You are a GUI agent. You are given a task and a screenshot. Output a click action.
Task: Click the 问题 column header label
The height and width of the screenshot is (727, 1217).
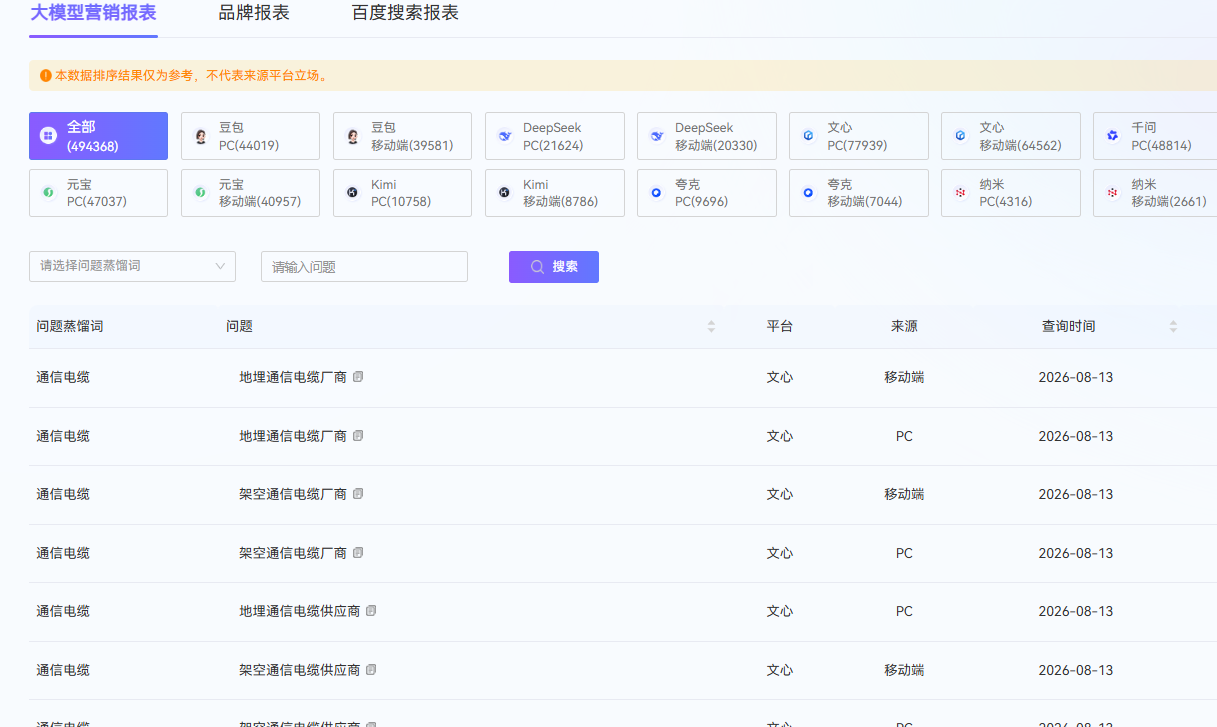(x=239, y=326)
